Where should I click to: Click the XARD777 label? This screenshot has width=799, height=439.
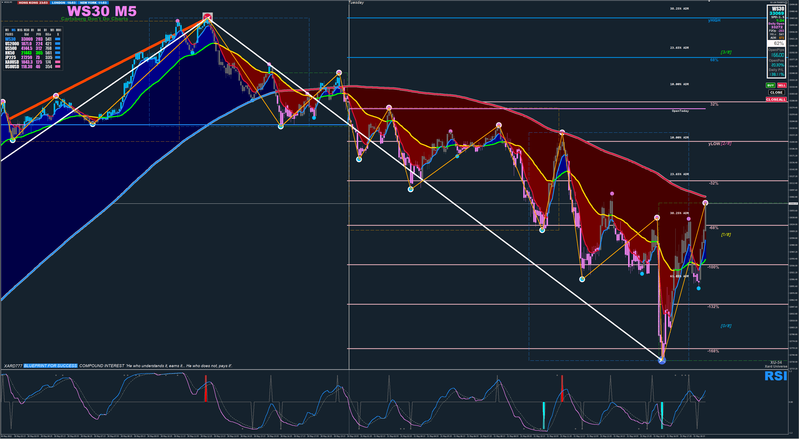pos(12,366)
